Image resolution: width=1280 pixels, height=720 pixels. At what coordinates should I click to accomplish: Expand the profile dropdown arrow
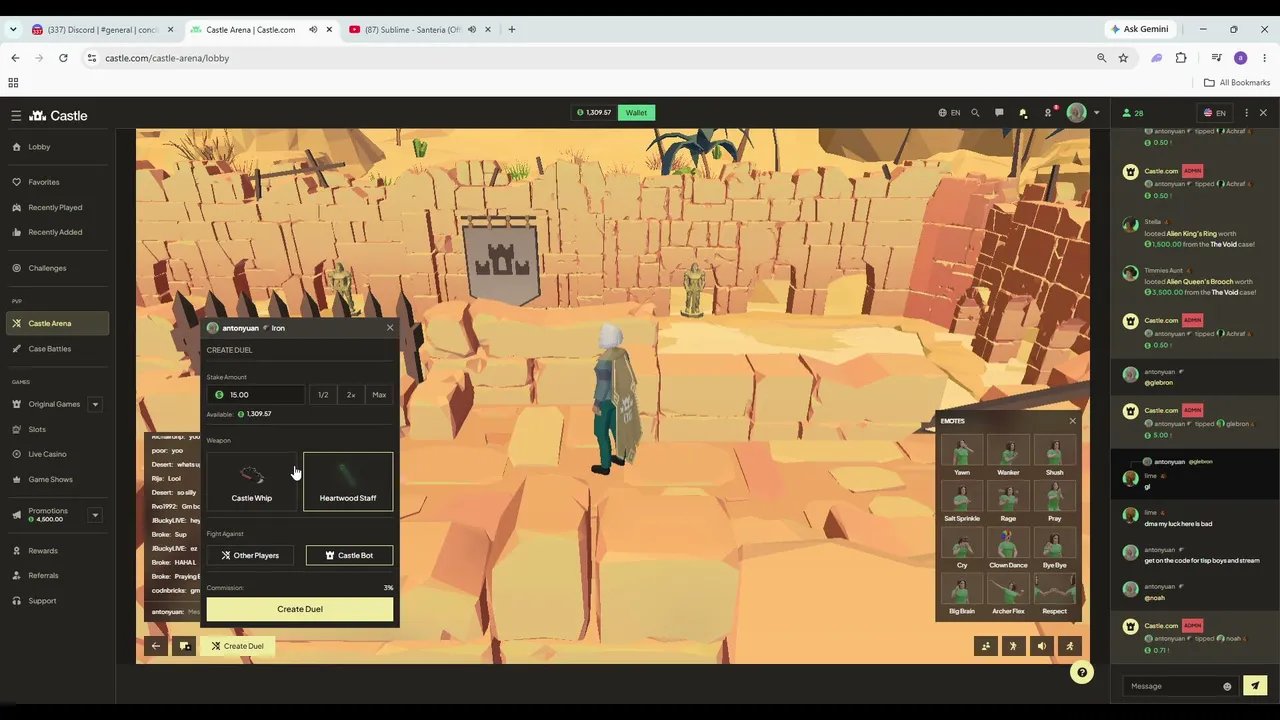coord(1096,113)
